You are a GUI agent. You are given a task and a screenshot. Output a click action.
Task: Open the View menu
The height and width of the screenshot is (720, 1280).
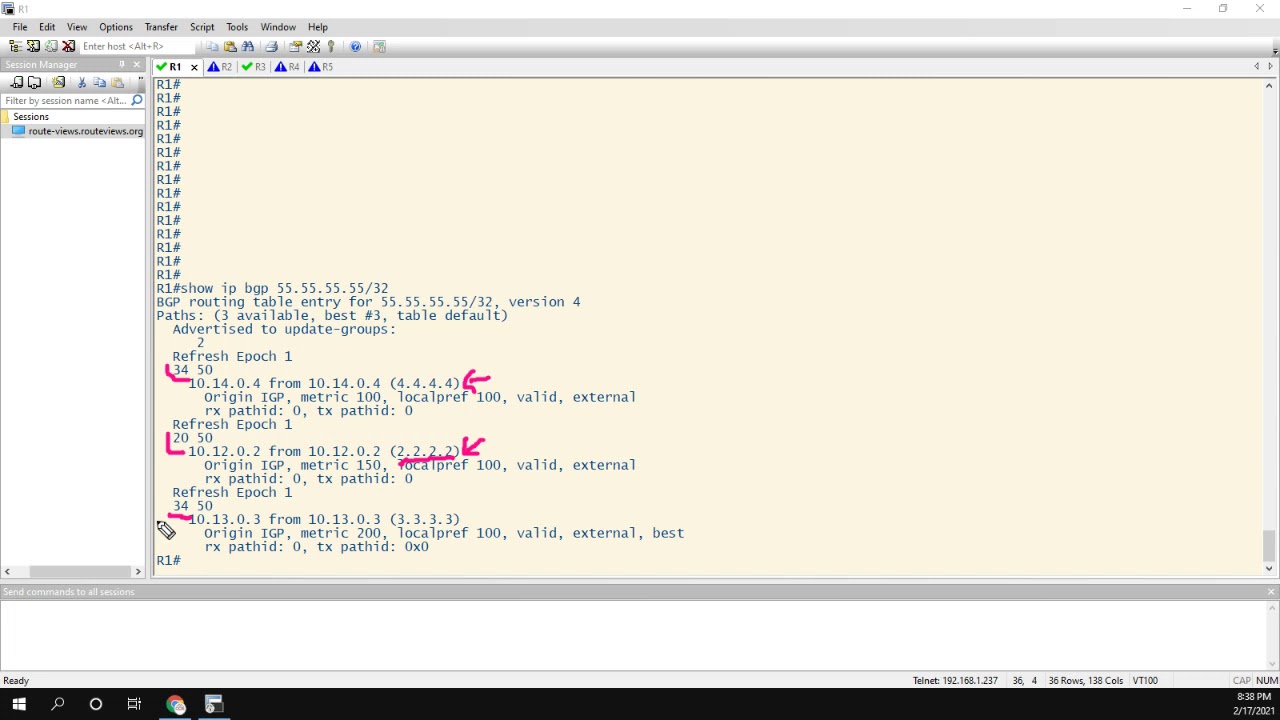[x=77, y=27]
